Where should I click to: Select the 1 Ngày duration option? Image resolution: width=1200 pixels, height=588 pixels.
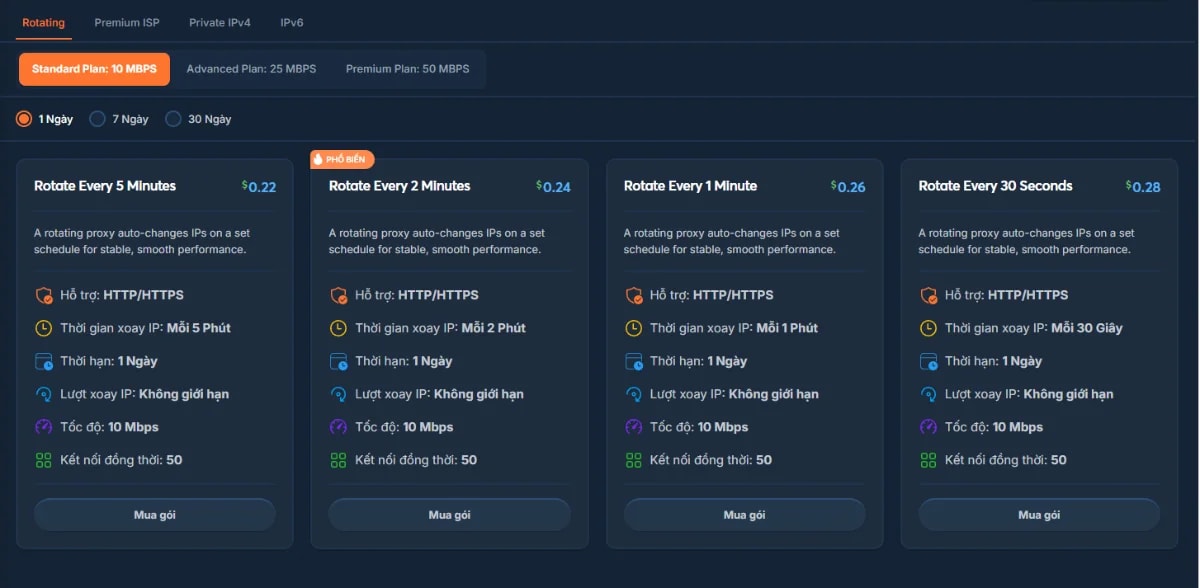click(x=24, y=118)
